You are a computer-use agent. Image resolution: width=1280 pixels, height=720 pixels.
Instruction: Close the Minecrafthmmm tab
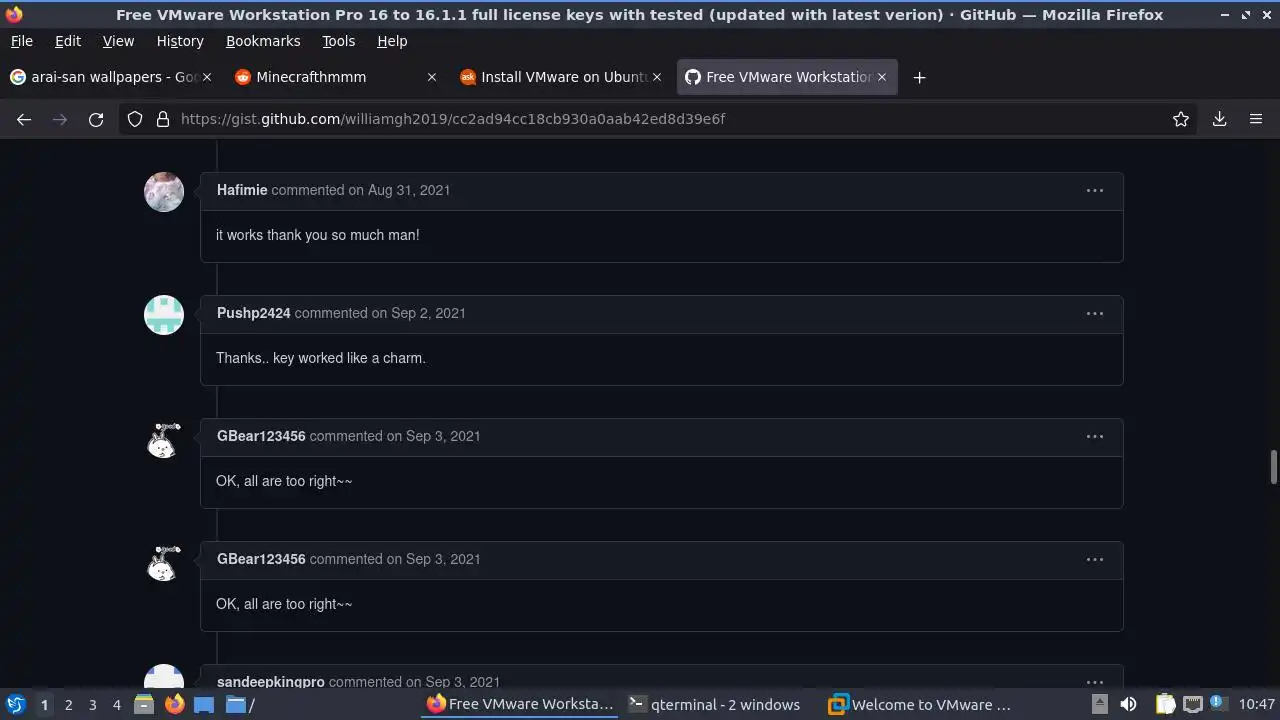coord(432,77)
